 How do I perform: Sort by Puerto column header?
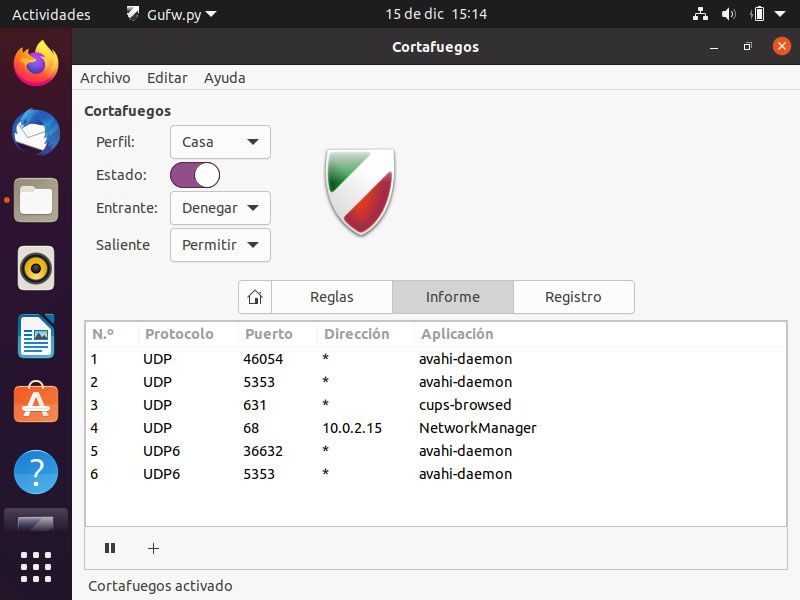pos(268,334)
